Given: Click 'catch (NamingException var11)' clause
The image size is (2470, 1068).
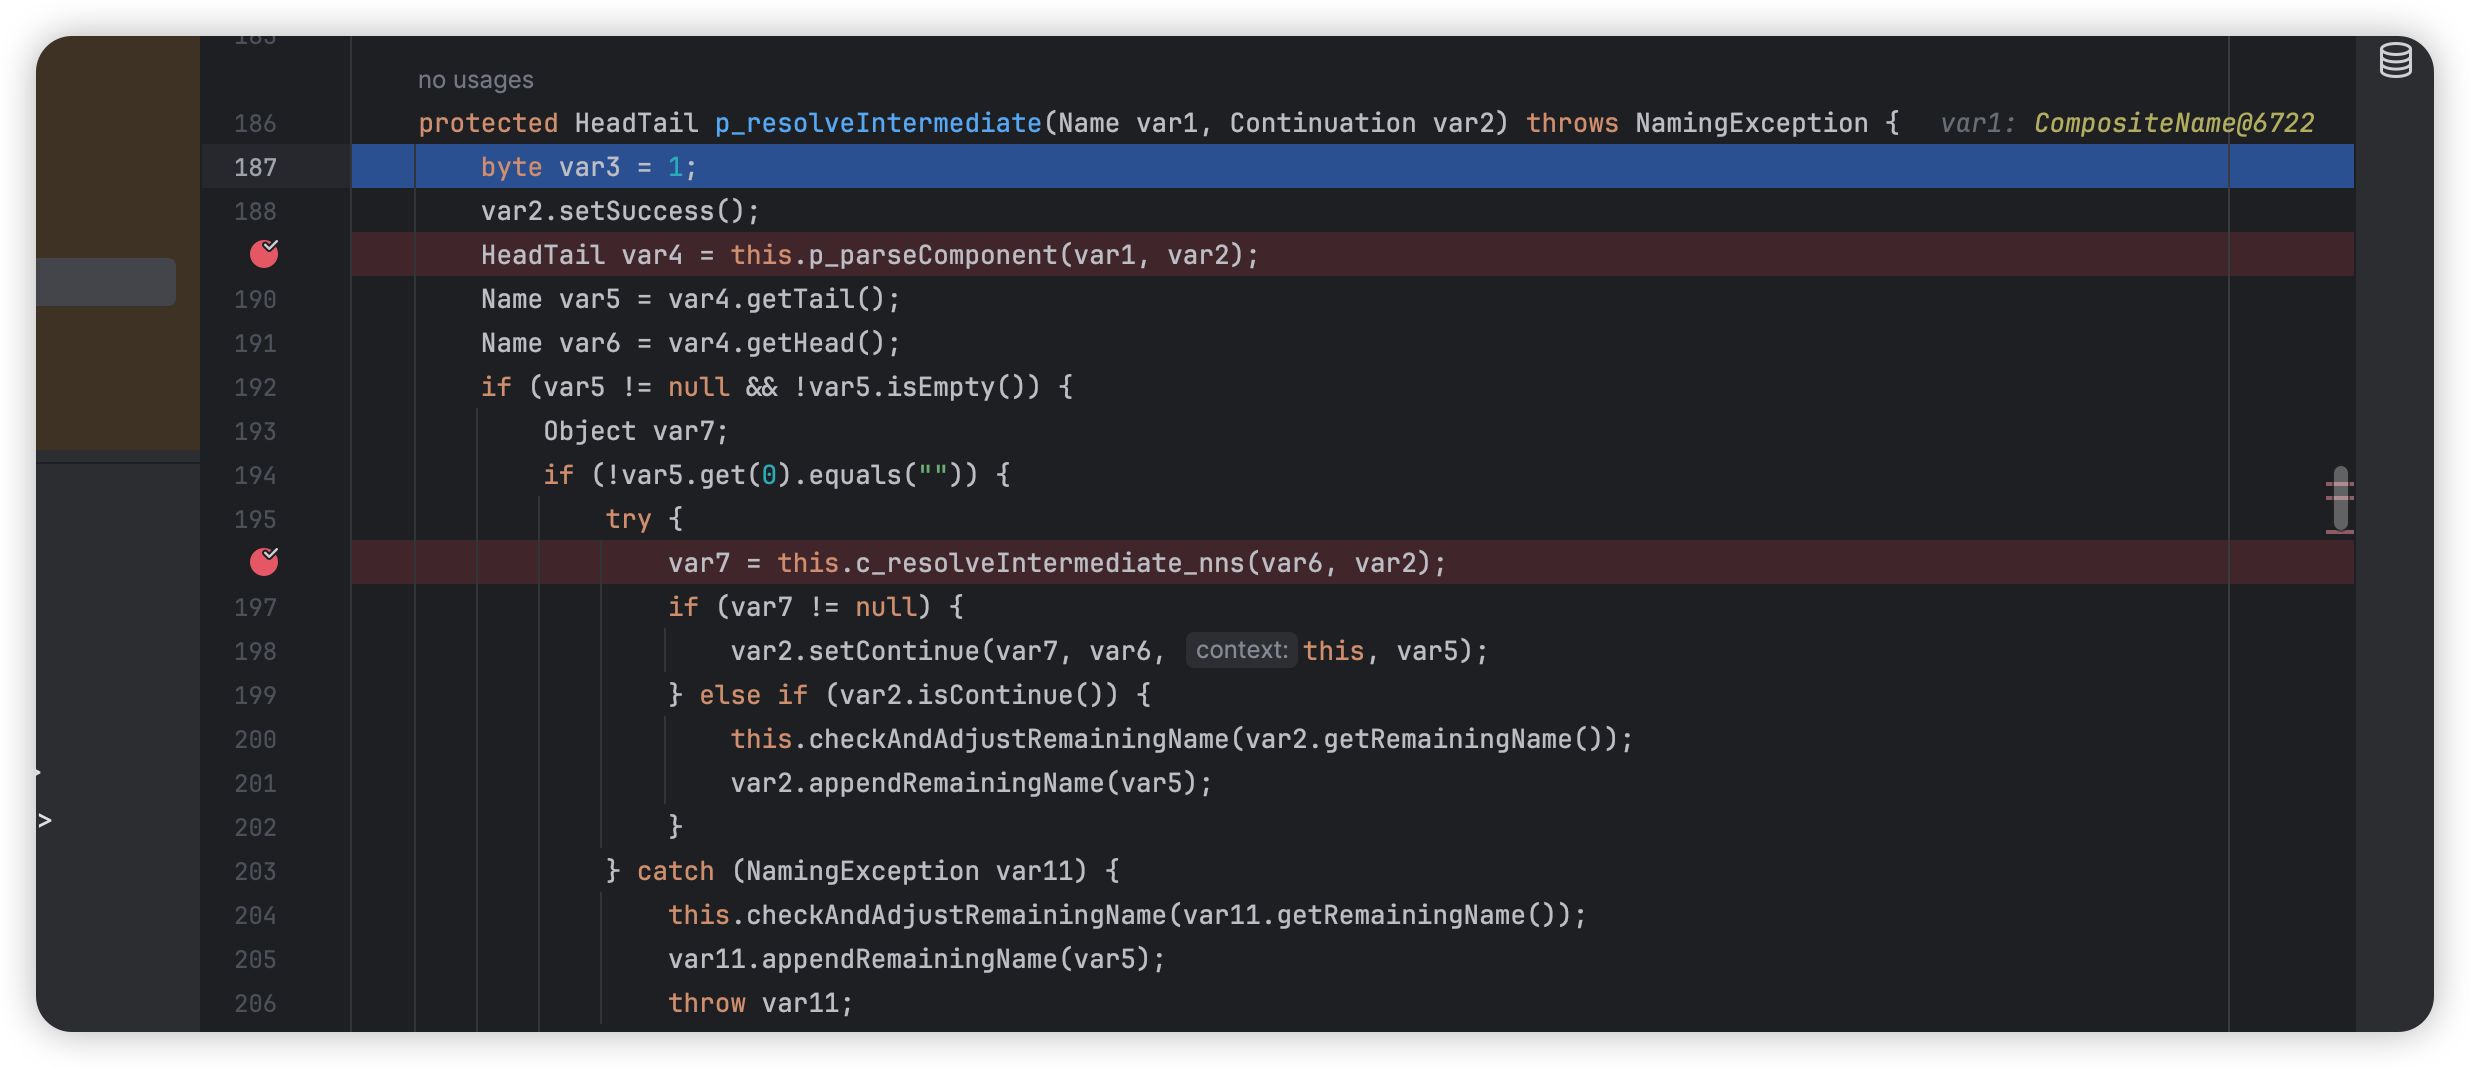Looking at the screenshot, I should click(x=862, y=871).
